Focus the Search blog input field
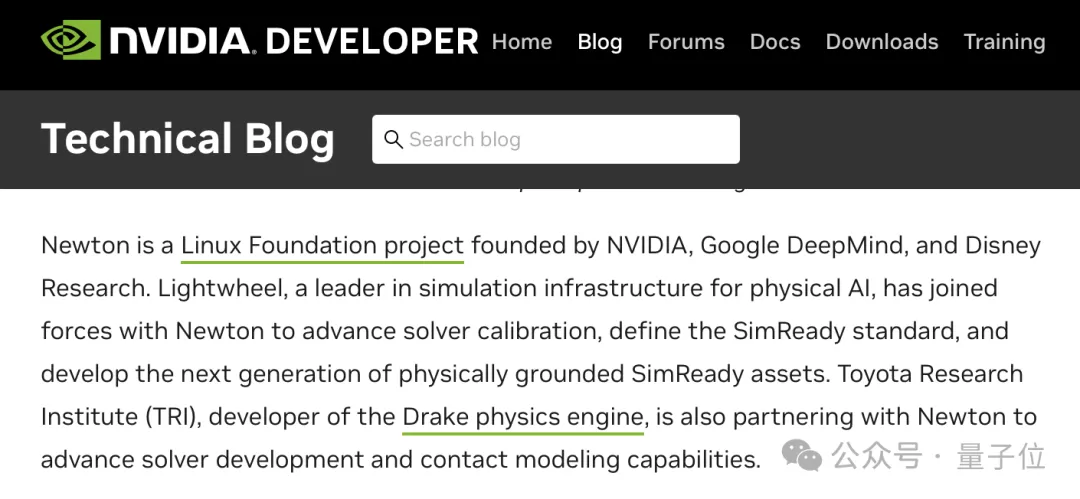 pos(570,139)
